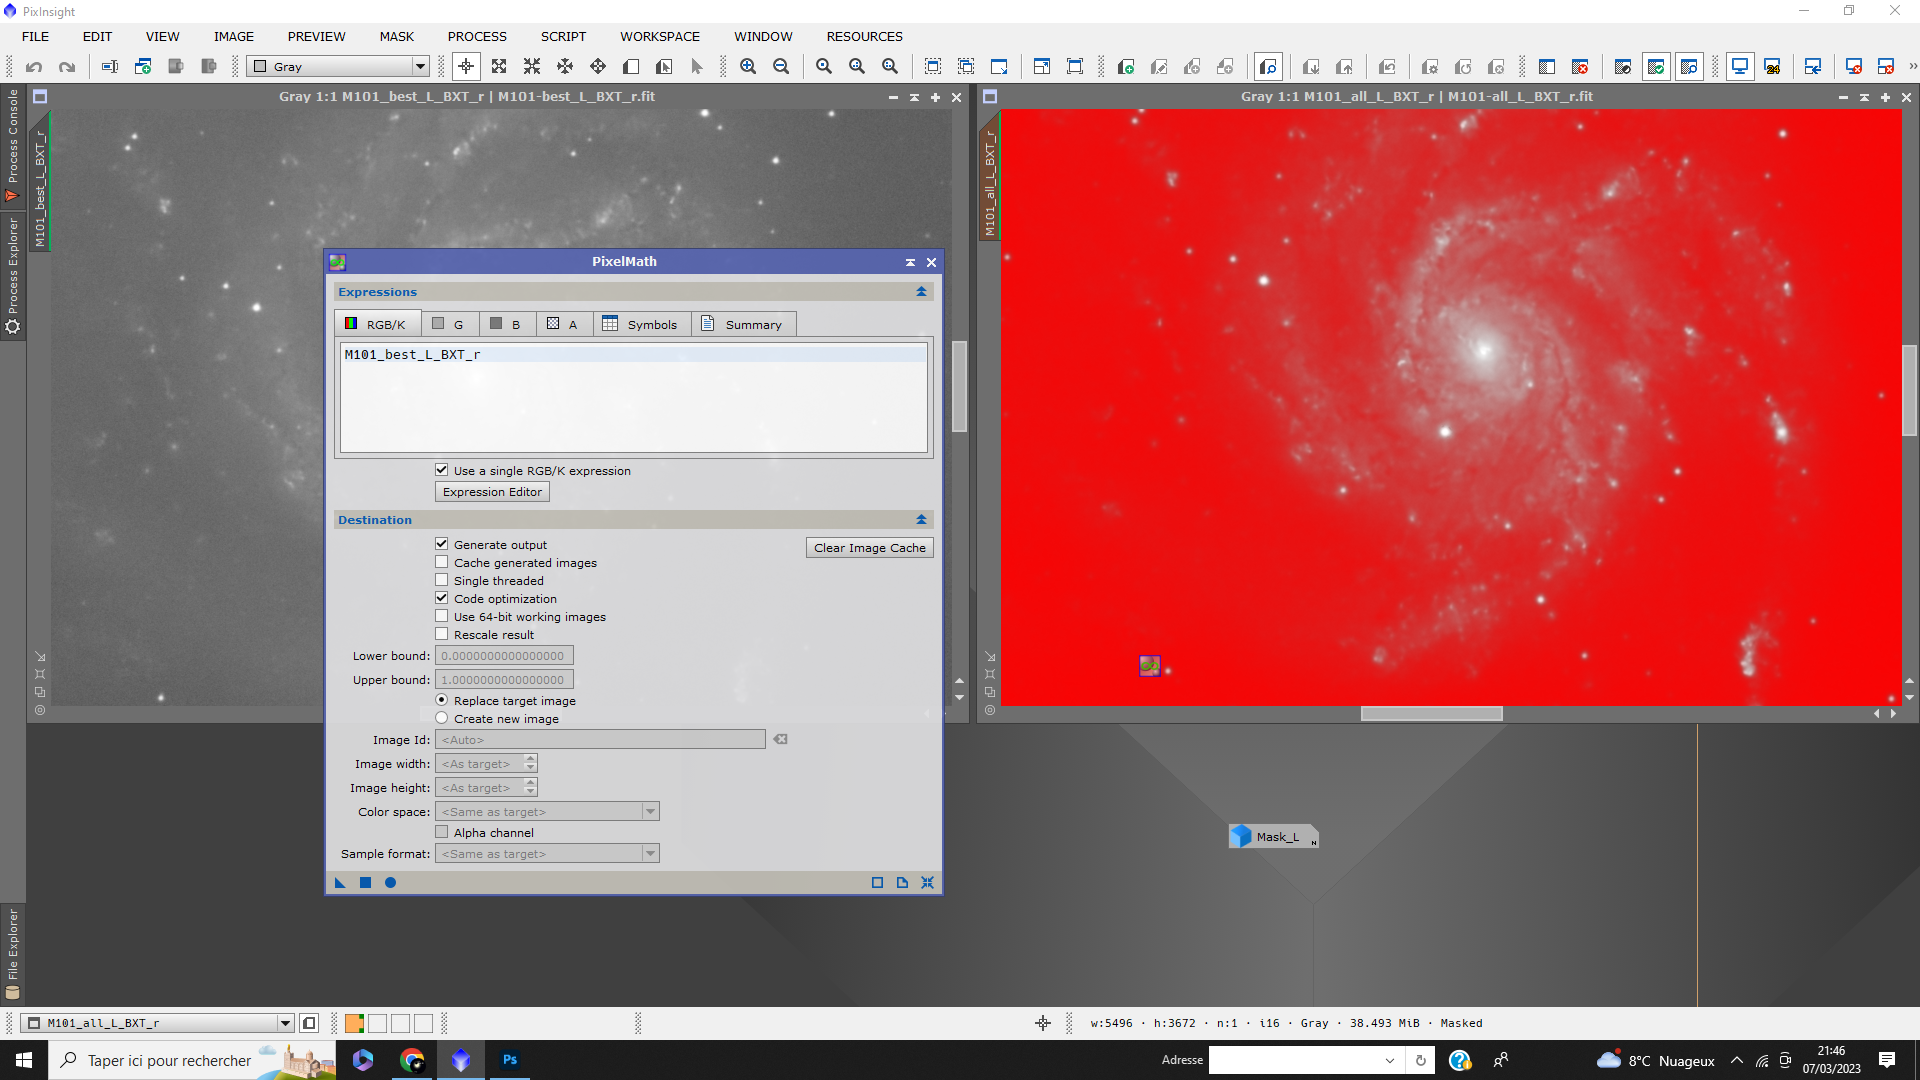The height and width of the screenshot is (1080, 1920).
Task: Click the Clear Image Cache button
Action: 869,548
